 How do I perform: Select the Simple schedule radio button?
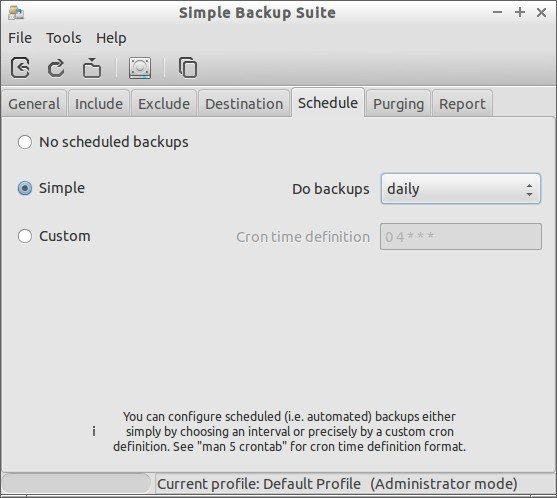click(25, 188)
